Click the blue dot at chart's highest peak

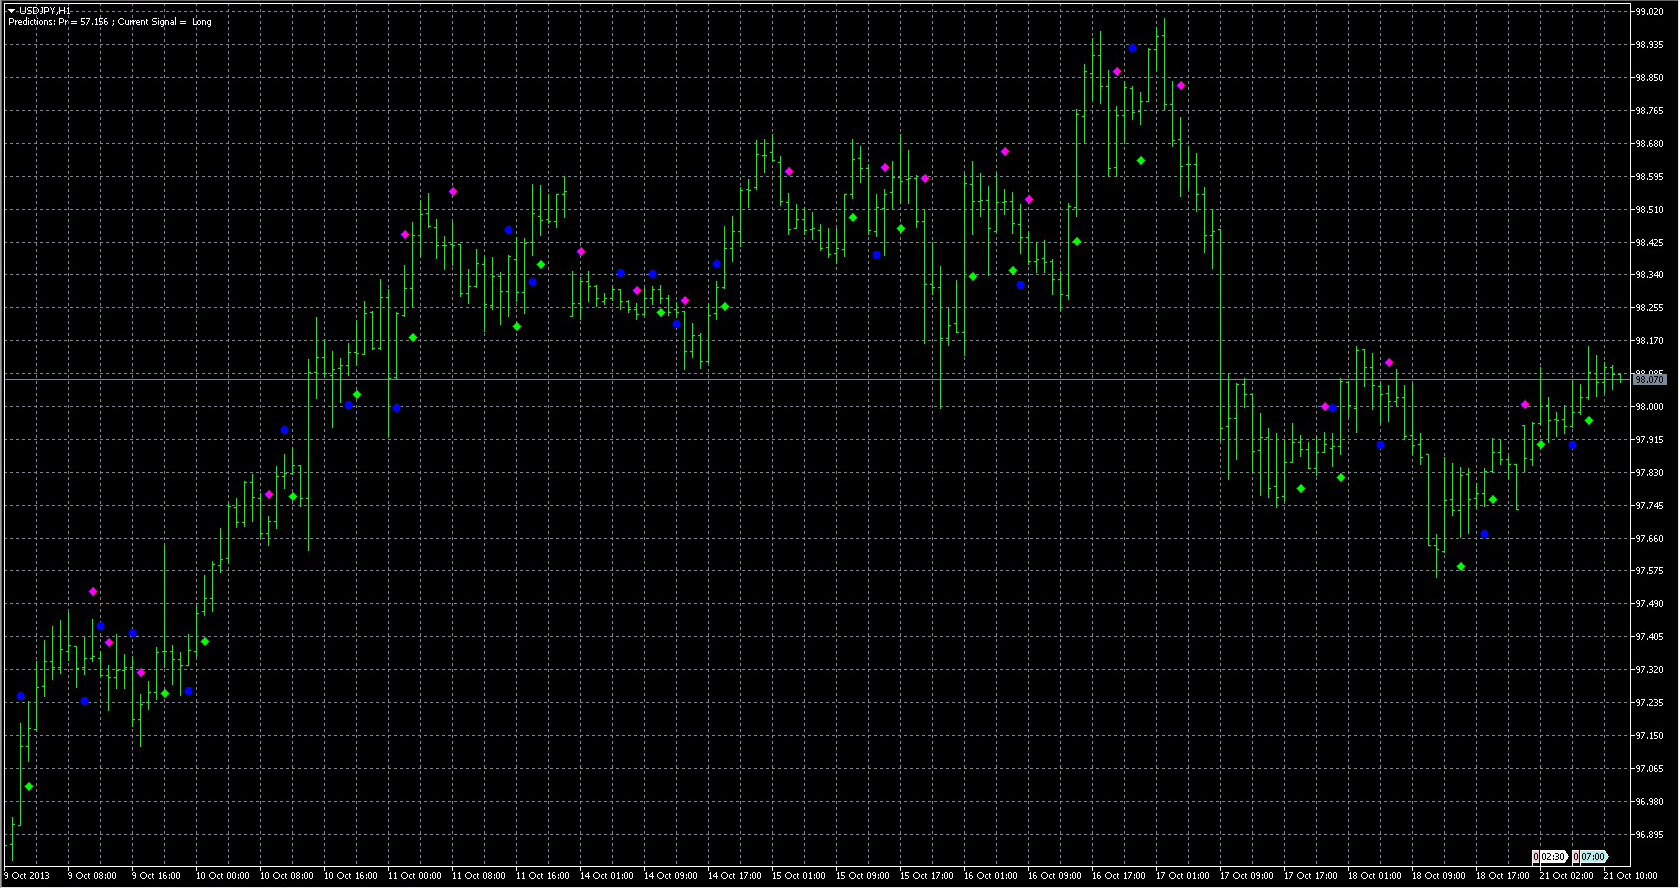coord(1132,48)
